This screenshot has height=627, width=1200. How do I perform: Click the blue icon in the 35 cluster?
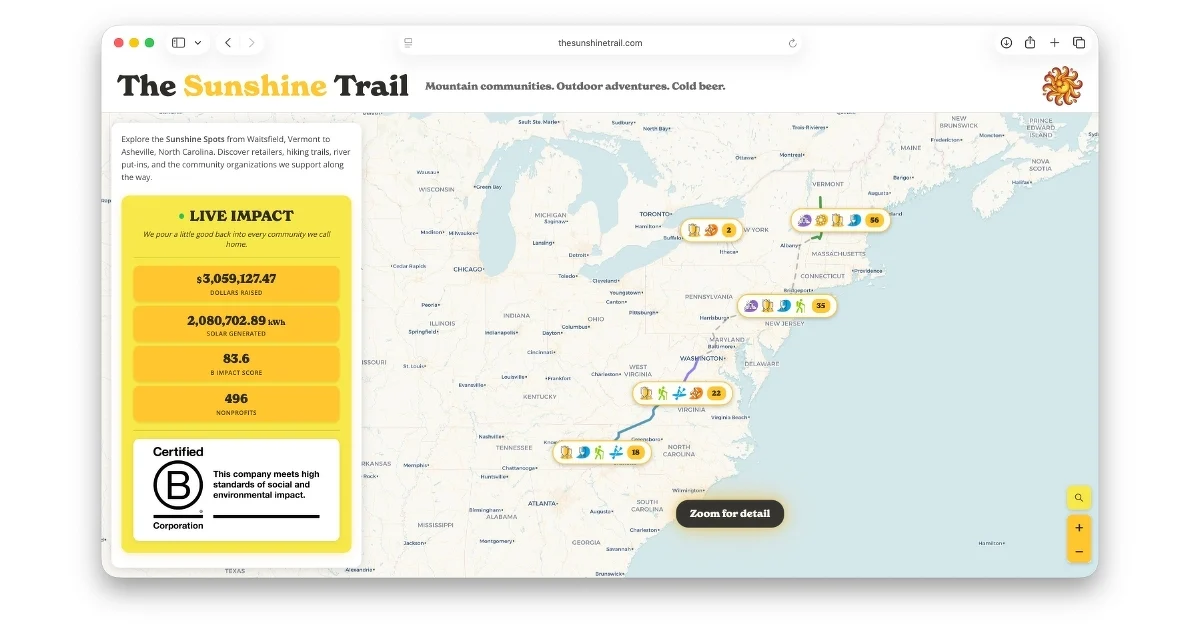(x=784, y=305)
